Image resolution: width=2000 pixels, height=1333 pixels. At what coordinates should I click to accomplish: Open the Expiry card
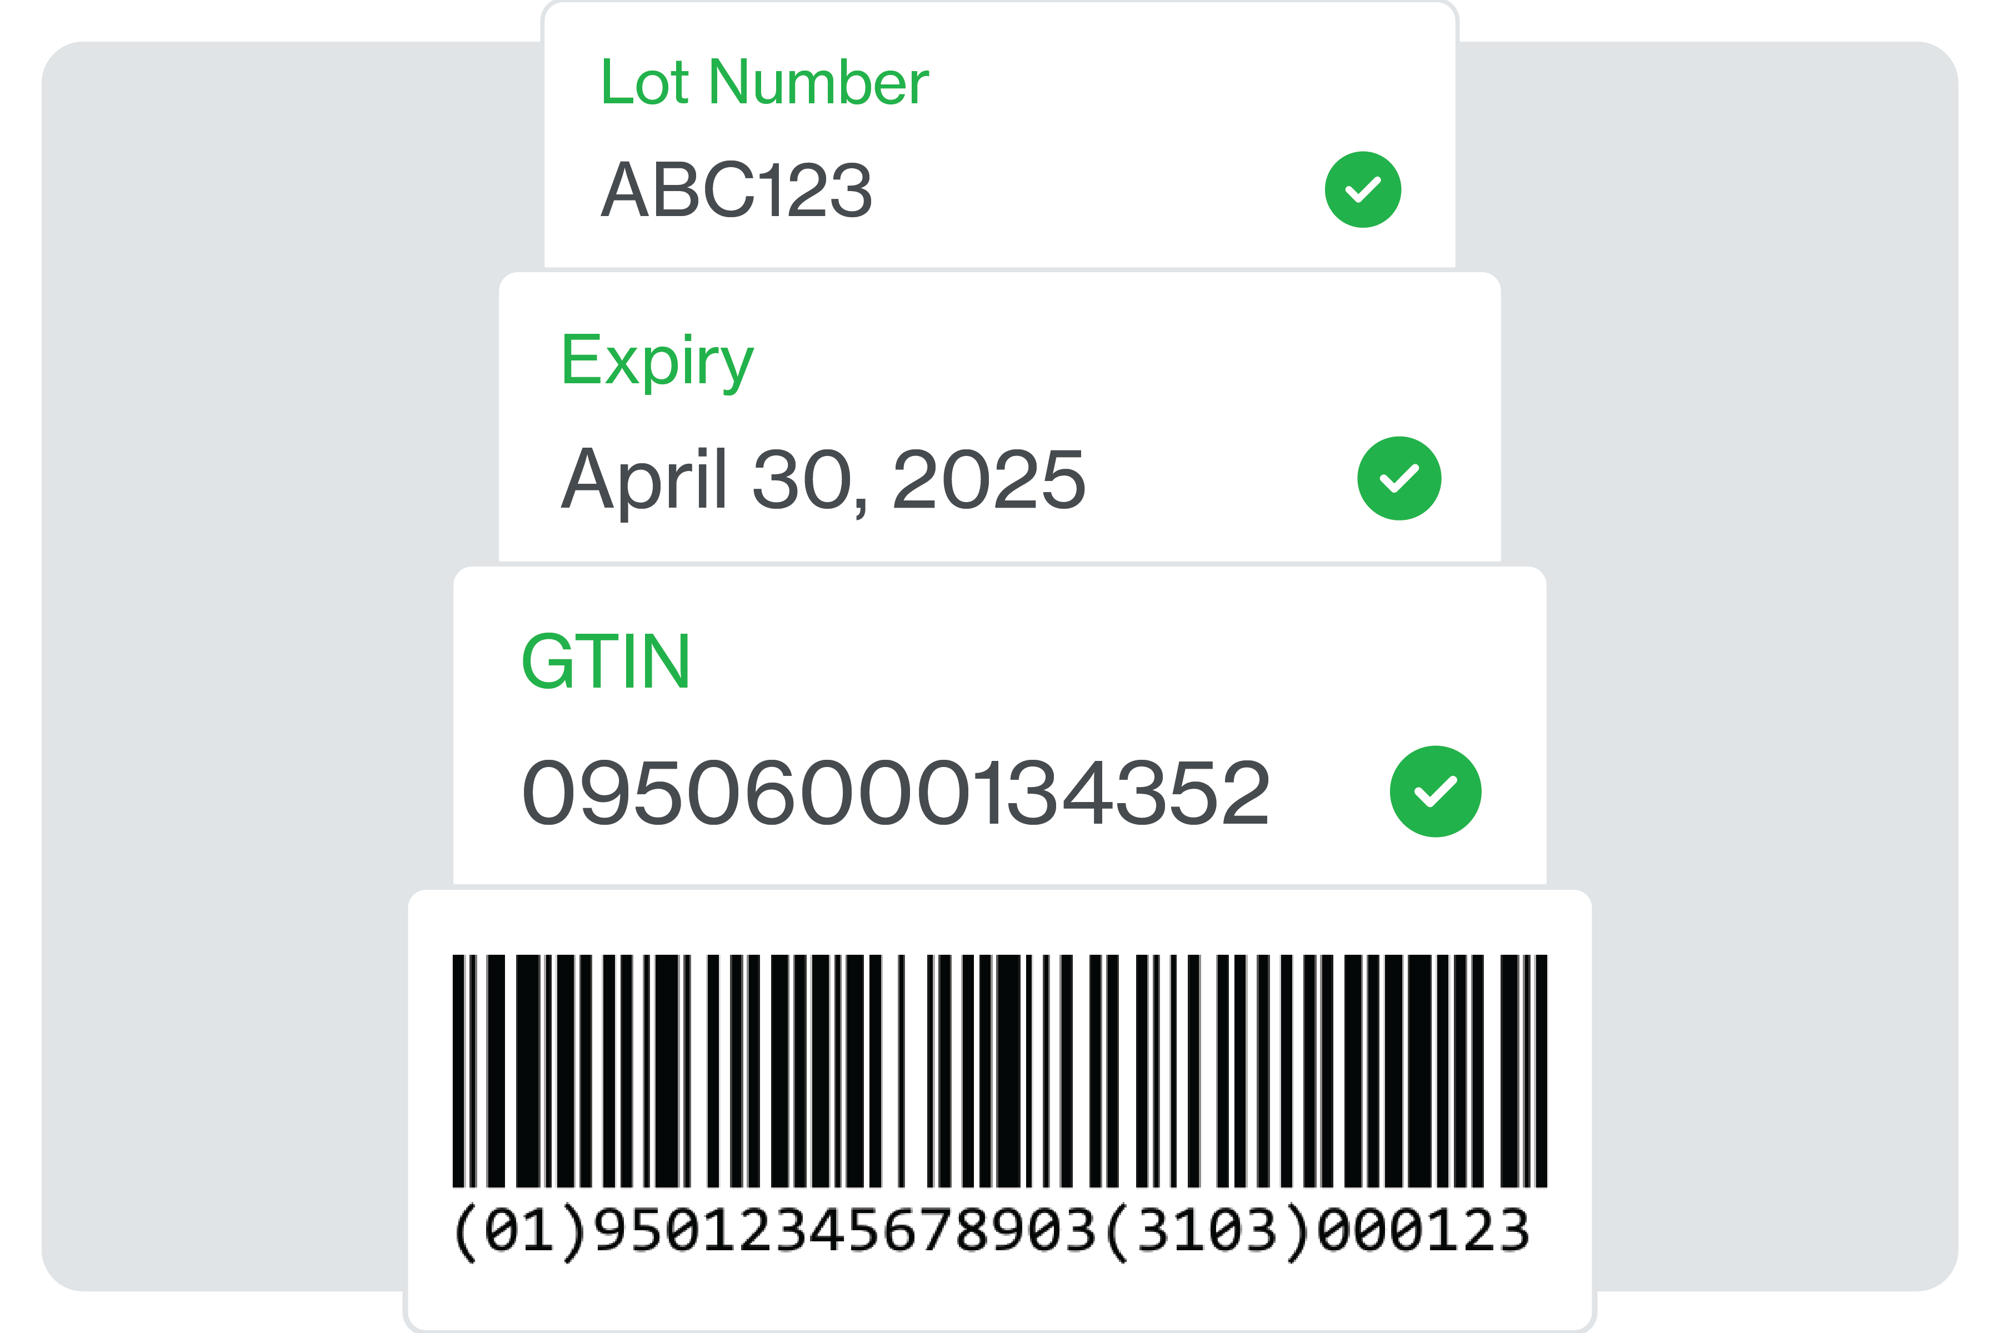999,418
